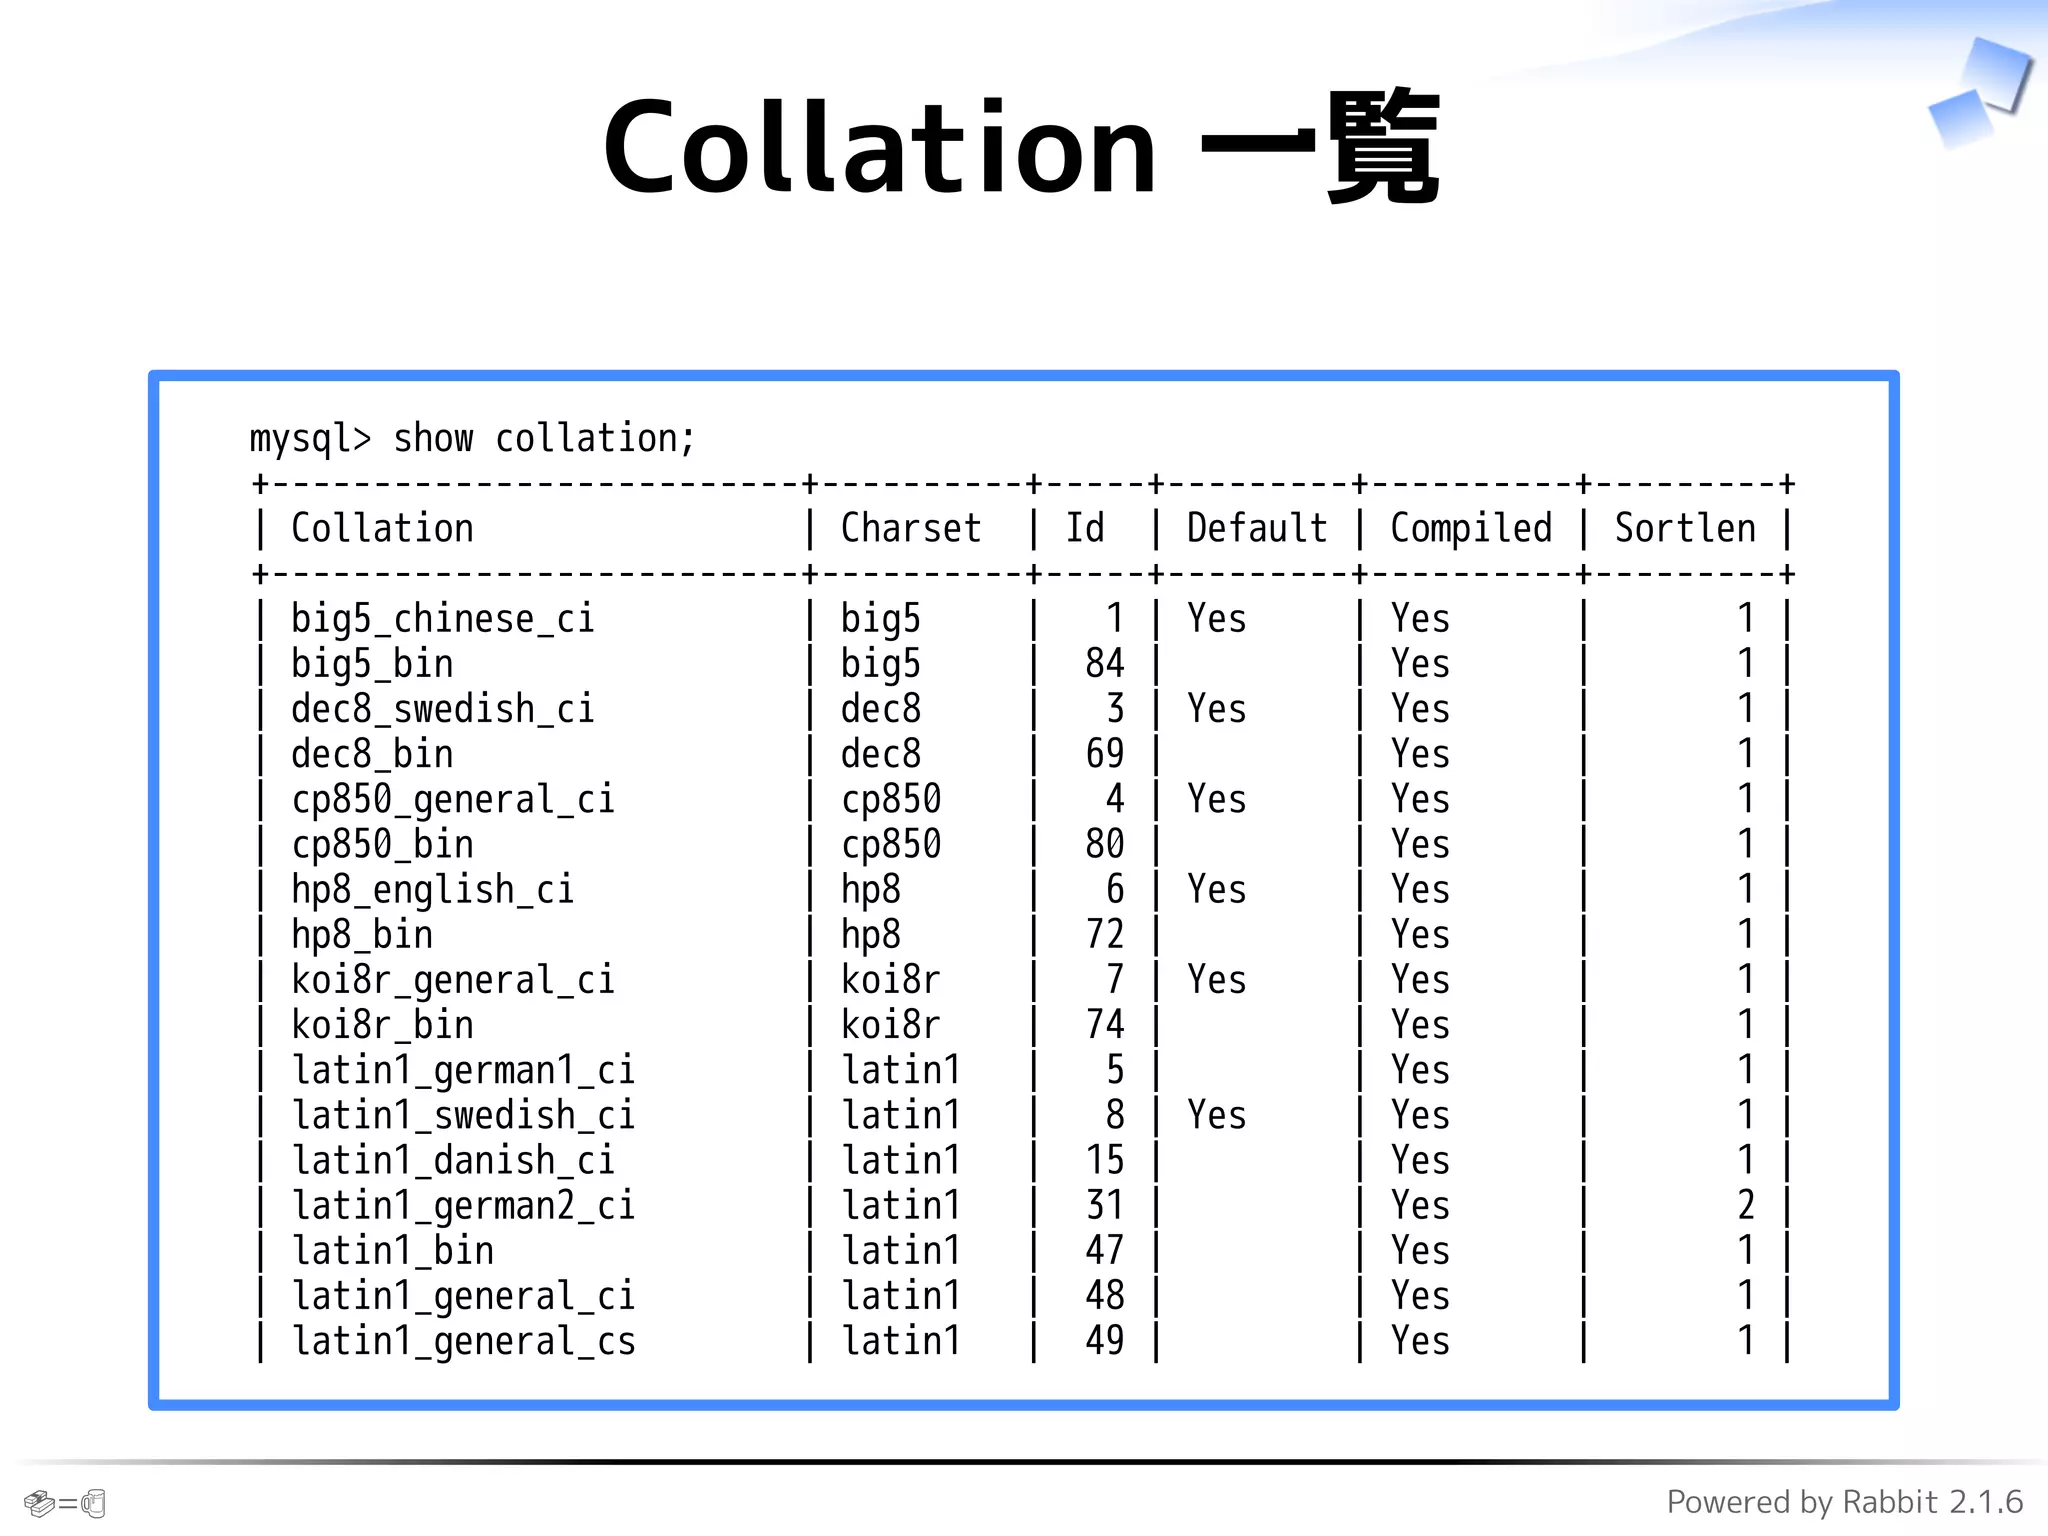The height and width of the screenshot is (1536, 2048).
Task: Select the latin1_bin collation name
Action: coord(392,1253)
